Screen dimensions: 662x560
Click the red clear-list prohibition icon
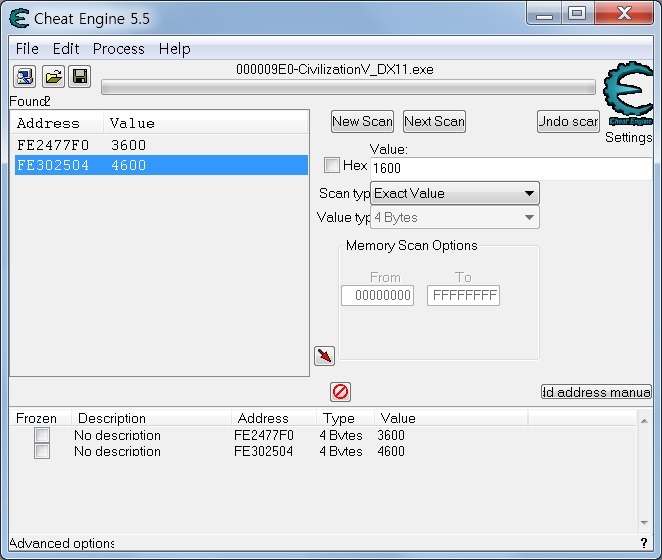(340, 392)
